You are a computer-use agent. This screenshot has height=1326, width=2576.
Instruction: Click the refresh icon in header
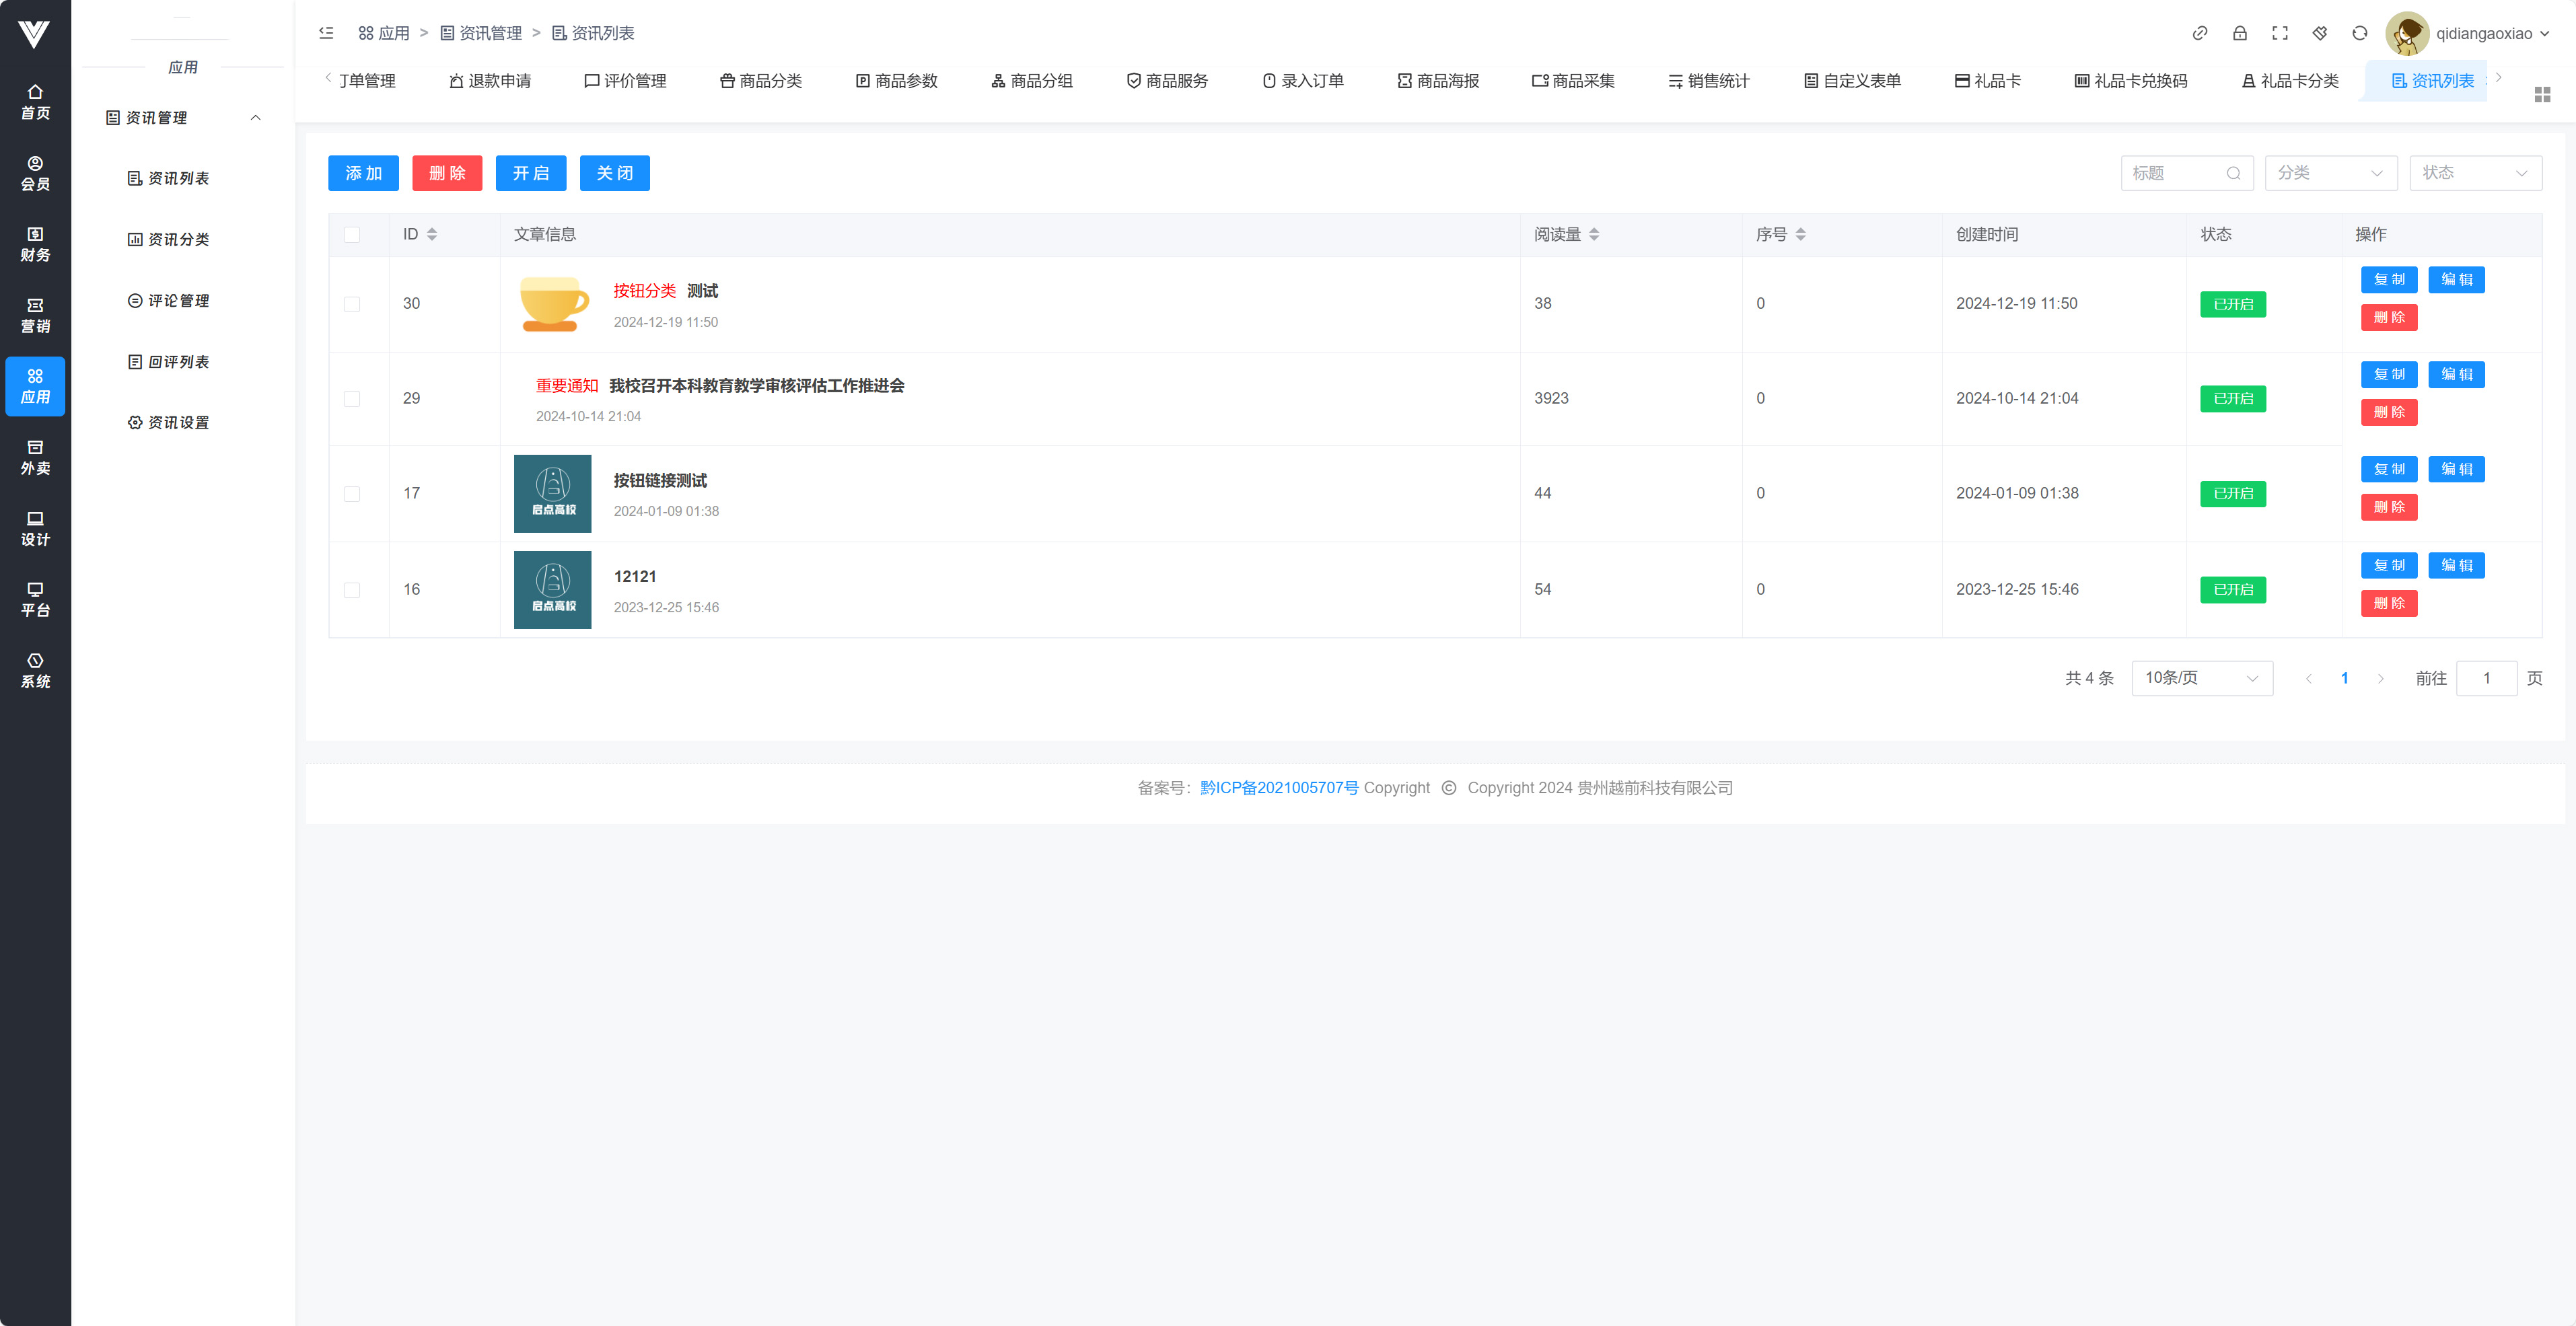coord(2359,33)
